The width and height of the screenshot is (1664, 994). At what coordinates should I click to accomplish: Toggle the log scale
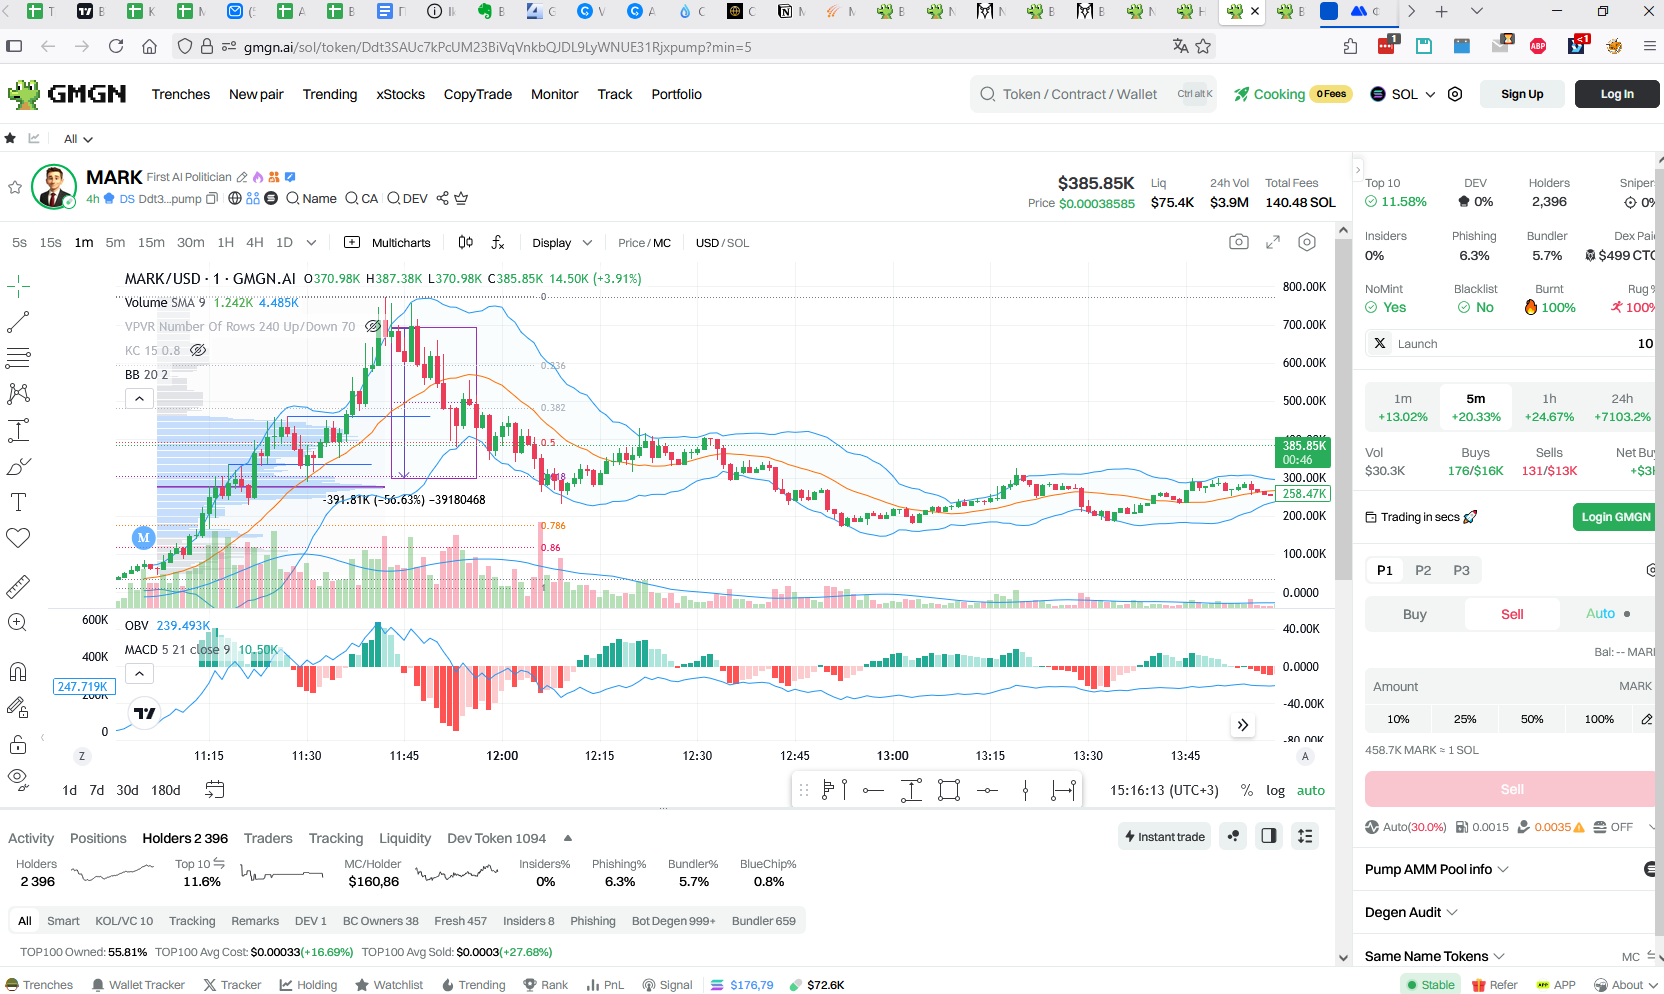[1275, 790]
